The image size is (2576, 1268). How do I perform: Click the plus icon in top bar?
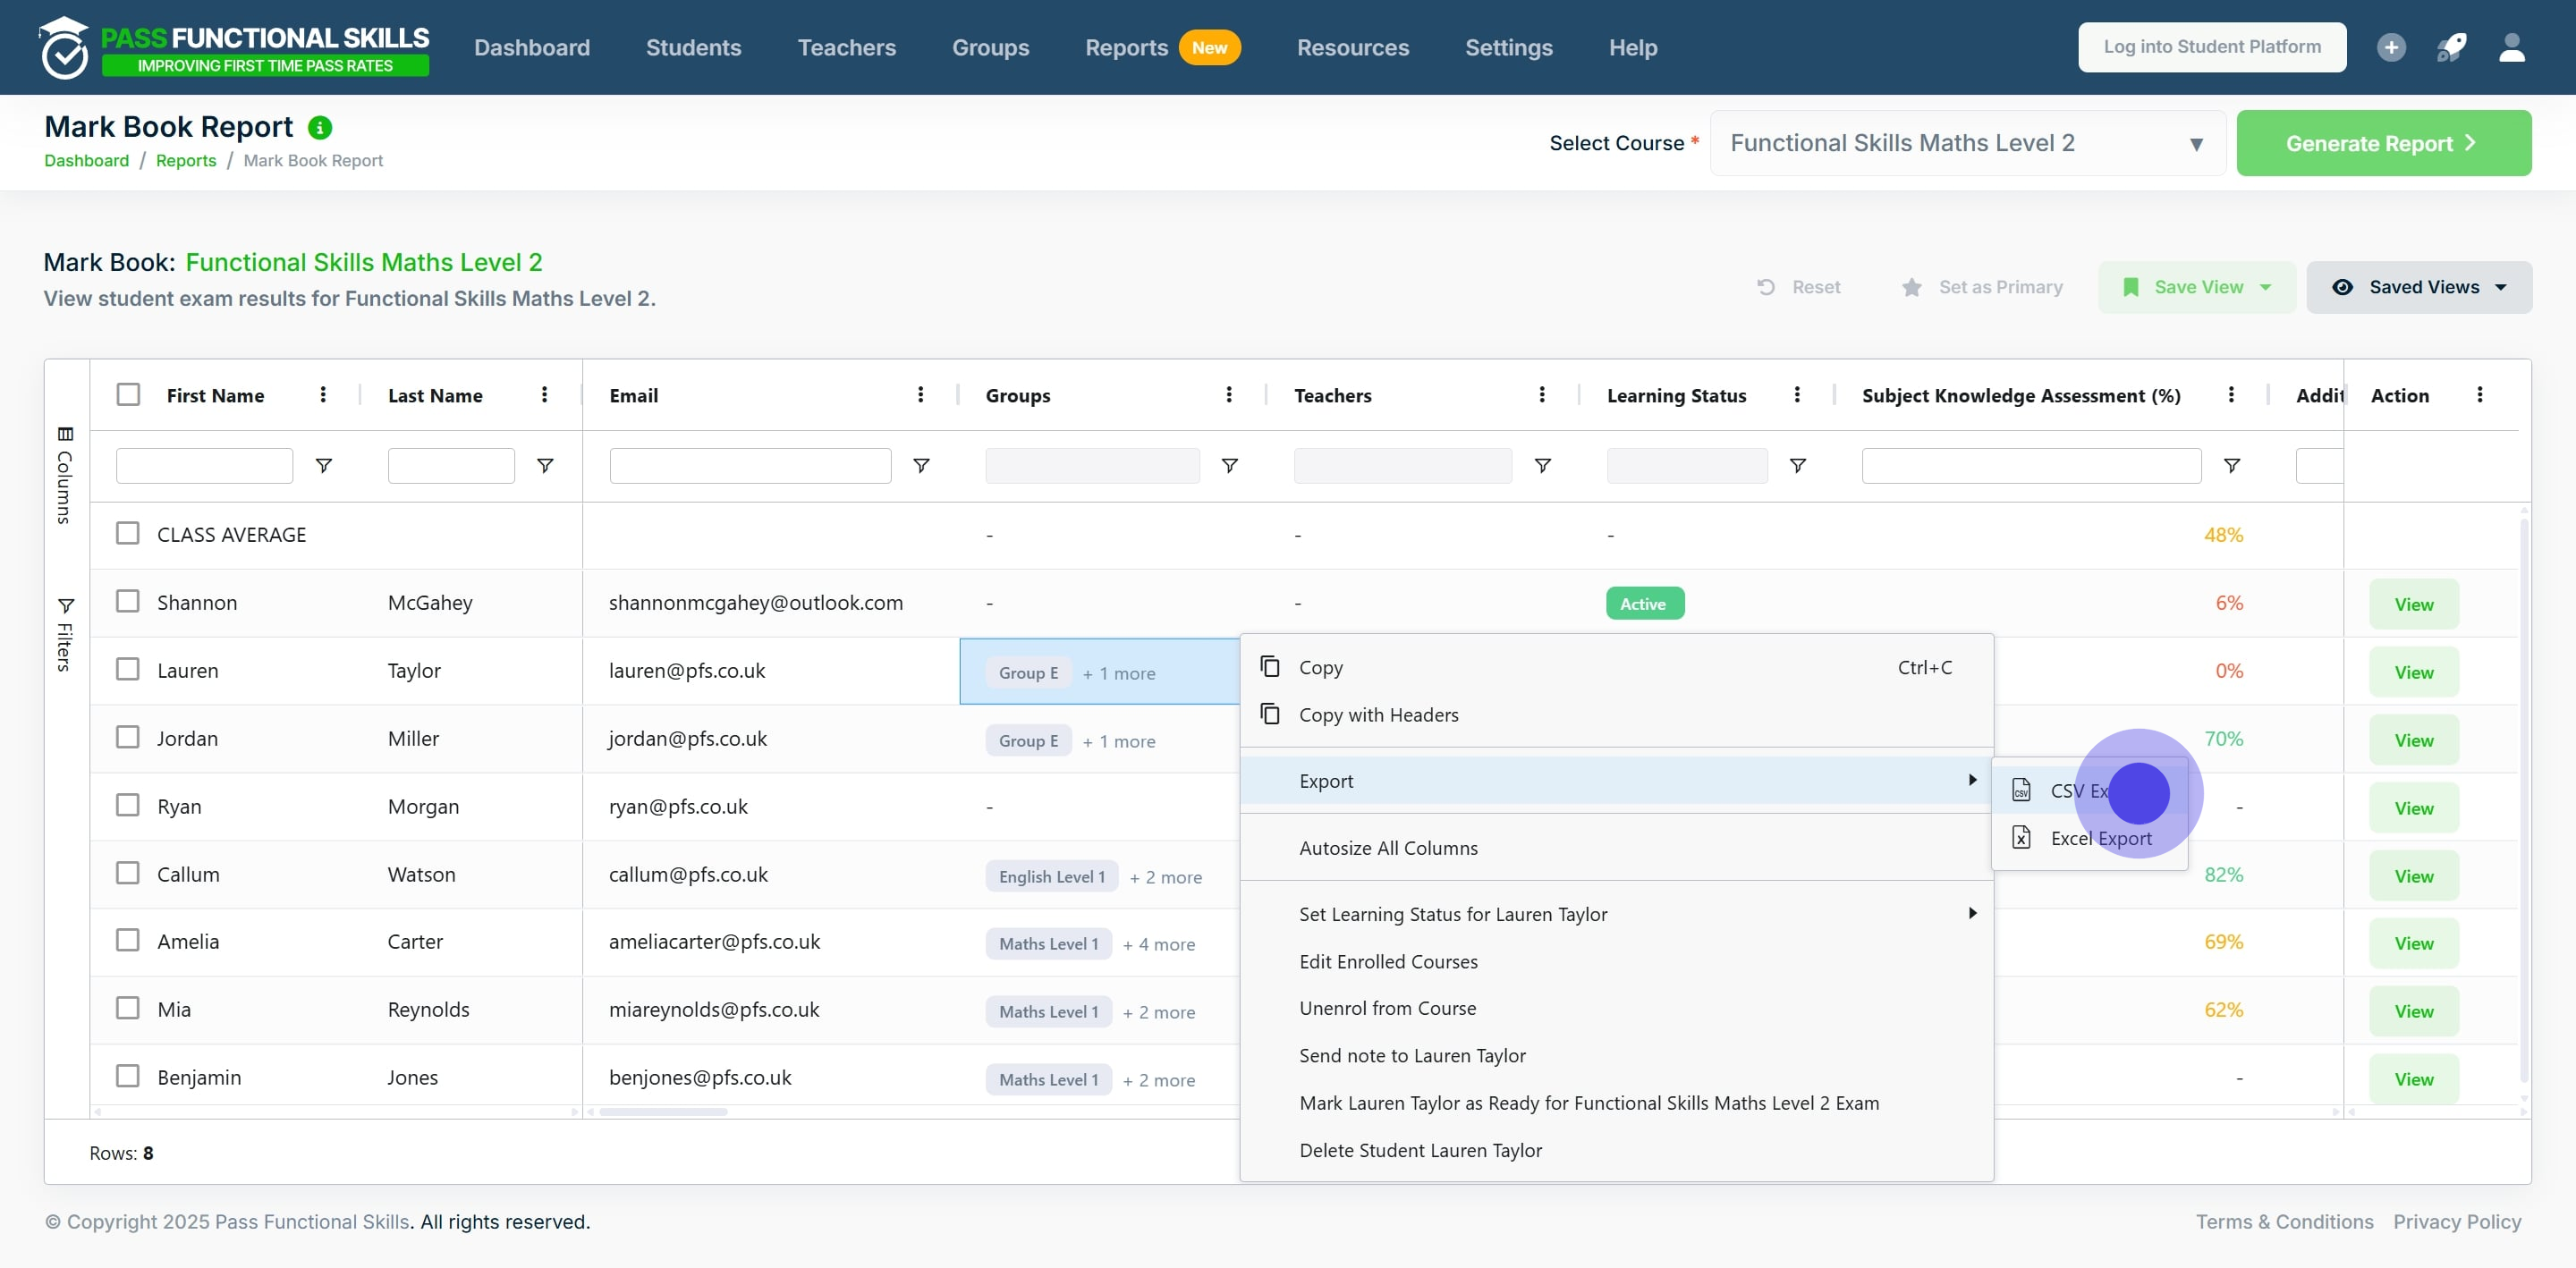tap(2391, 47)
